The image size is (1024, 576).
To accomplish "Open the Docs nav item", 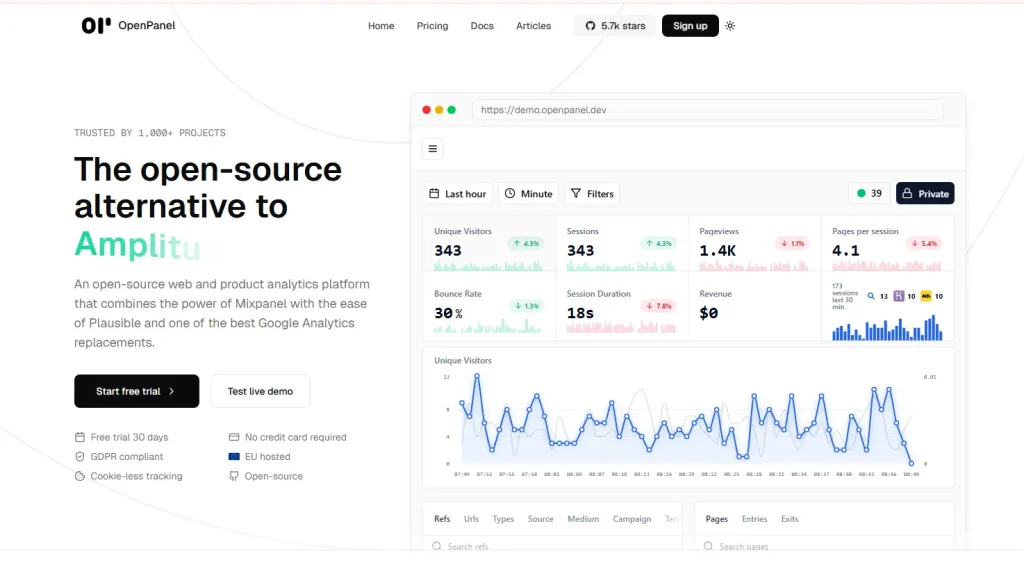I will [482, 26].
